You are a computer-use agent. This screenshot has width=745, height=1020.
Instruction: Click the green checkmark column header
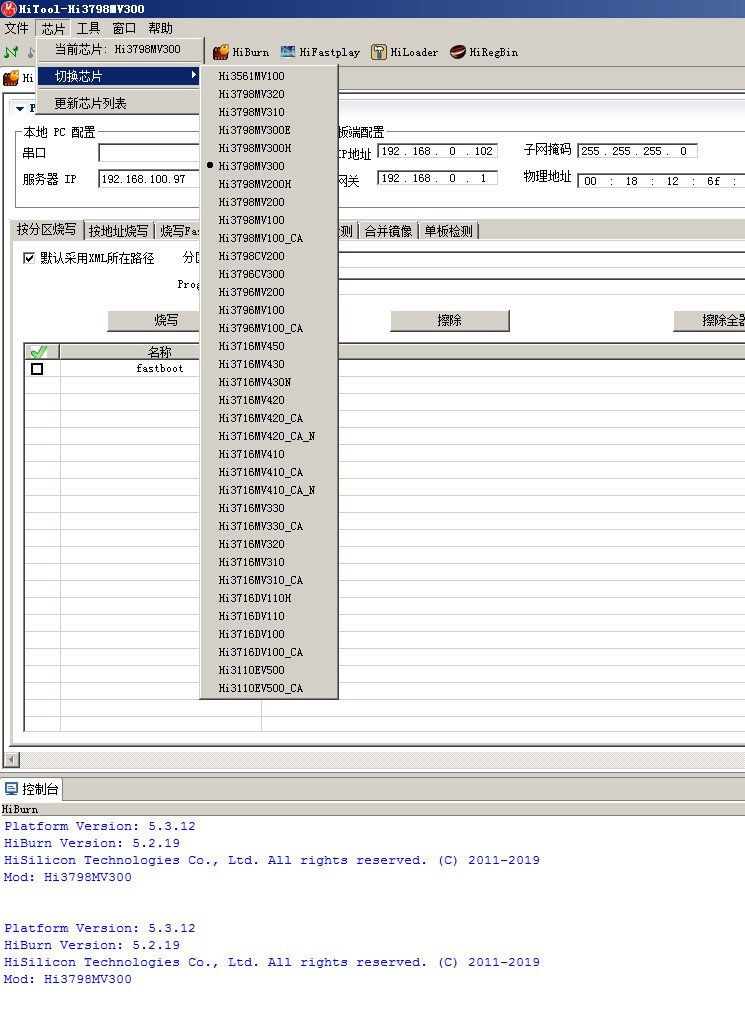(x=38, y=352)
